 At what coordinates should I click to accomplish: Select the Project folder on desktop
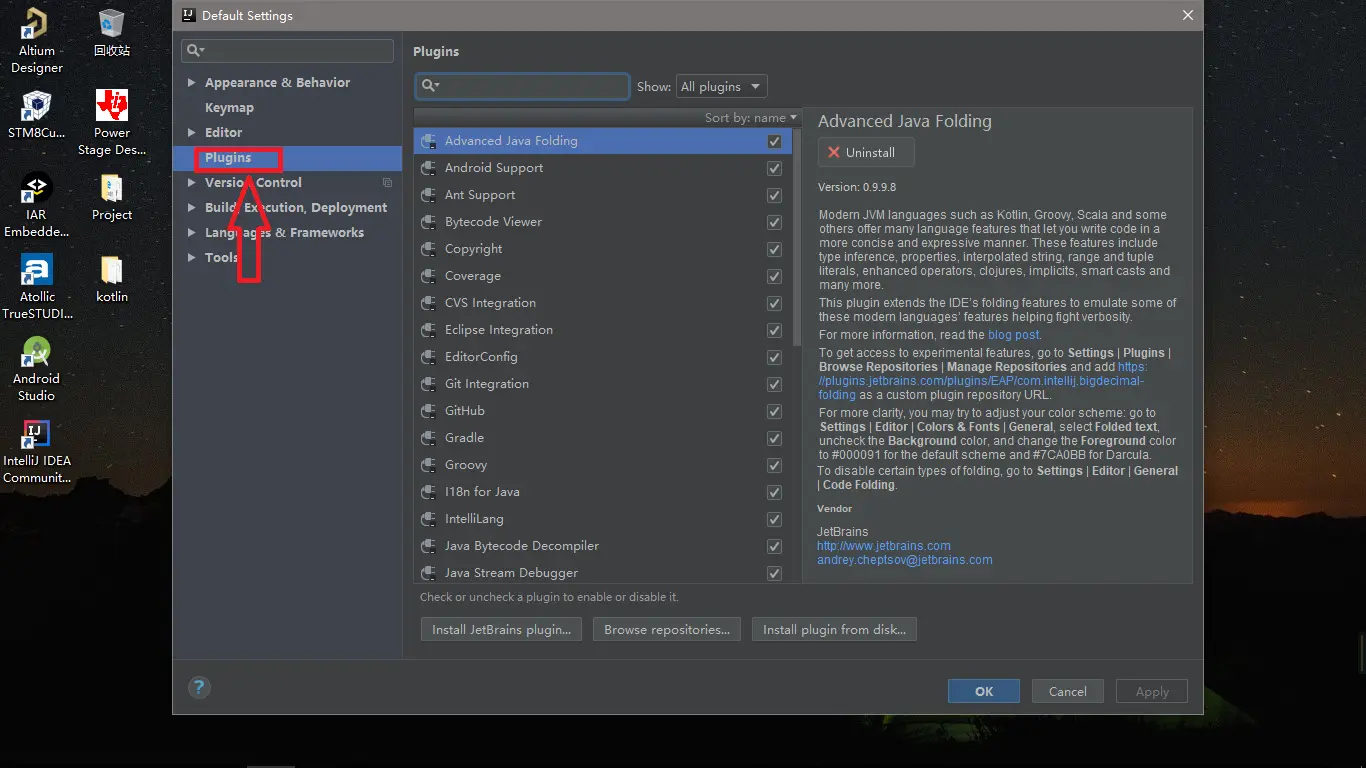pyautogui.click(x=112, y=197)
